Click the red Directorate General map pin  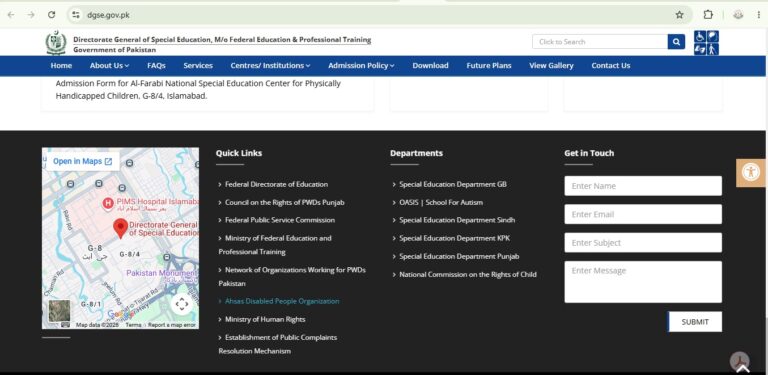(120, 229)
